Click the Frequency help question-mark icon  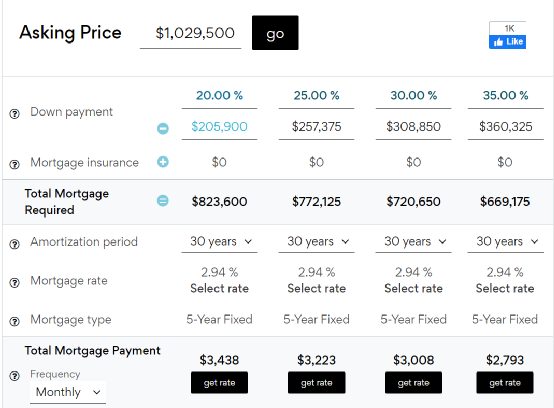14,376
